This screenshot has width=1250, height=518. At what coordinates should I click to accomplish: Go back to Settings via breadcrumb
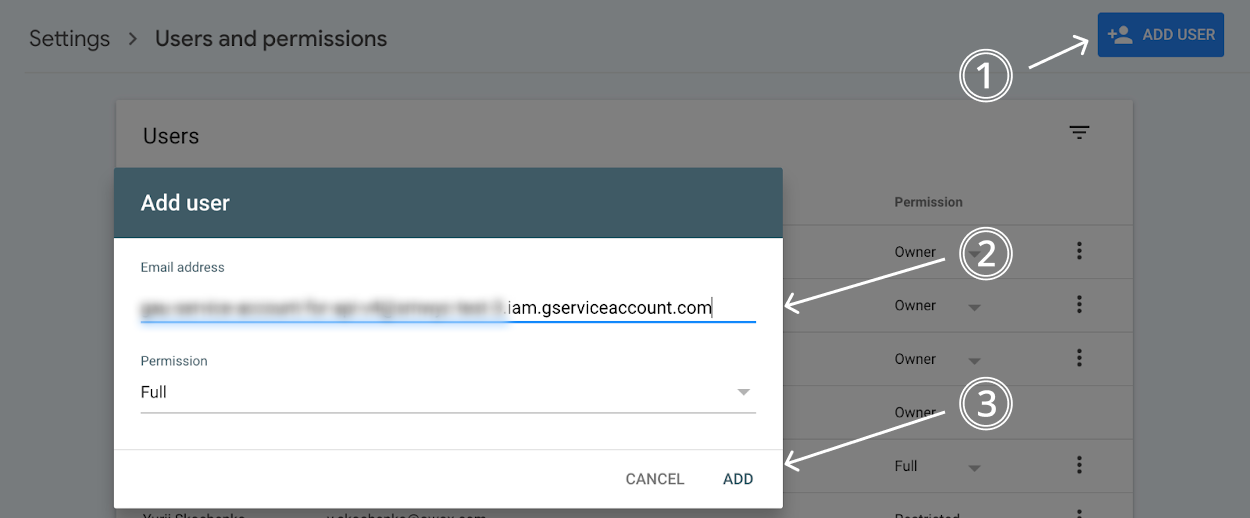pos(69,39)
